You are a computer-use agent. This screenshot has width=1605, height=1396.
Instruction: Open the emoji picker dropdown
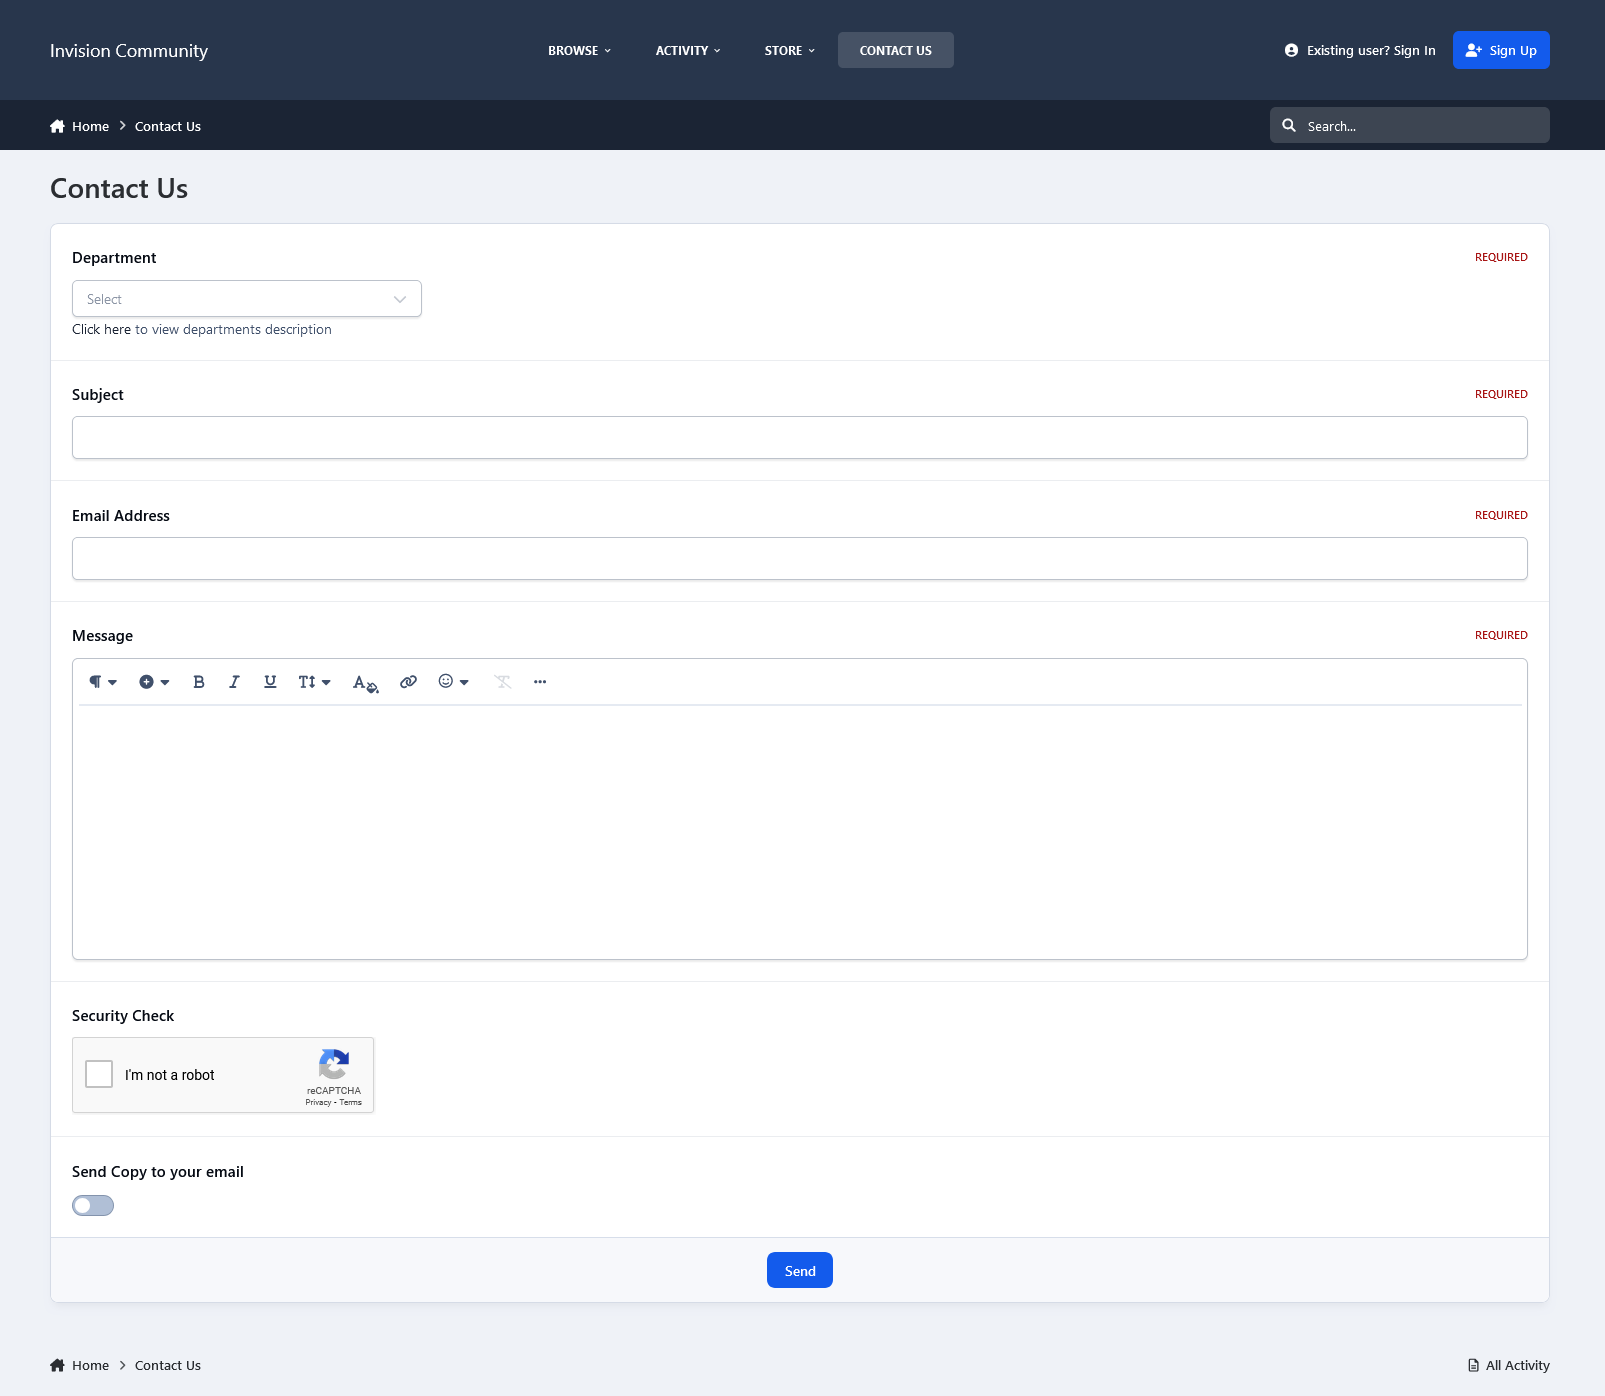(x=453, y=682)
